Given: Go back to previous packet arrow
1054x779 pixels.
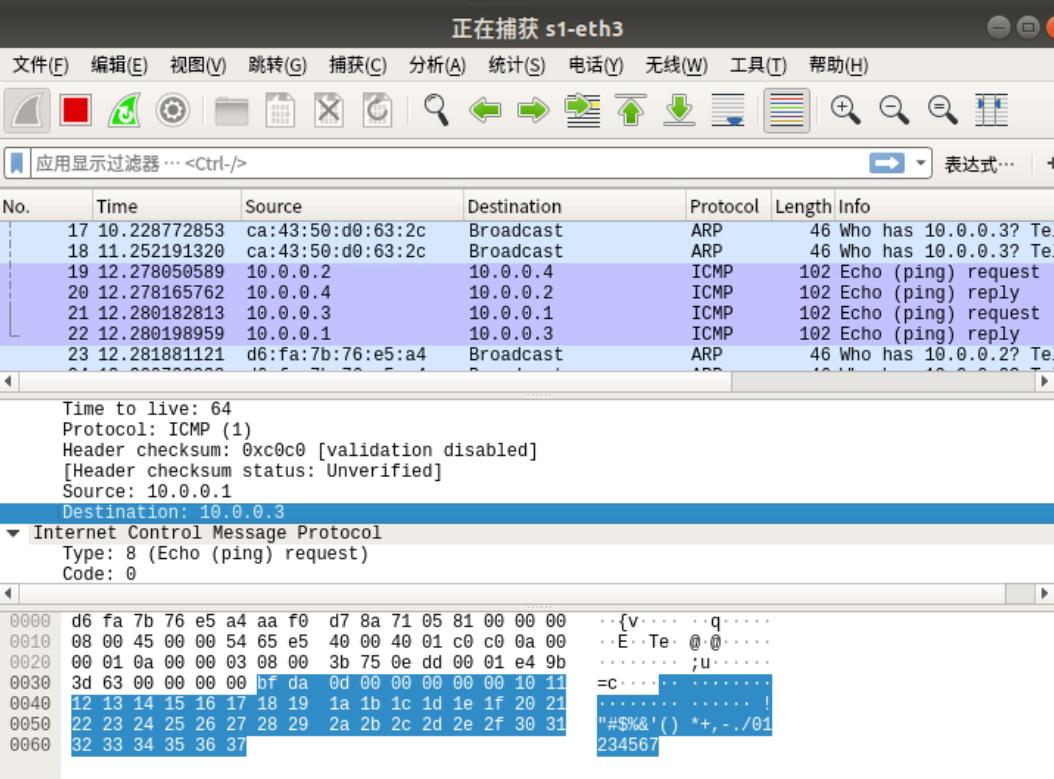Looking at the screenshot, I should point(485,110).
